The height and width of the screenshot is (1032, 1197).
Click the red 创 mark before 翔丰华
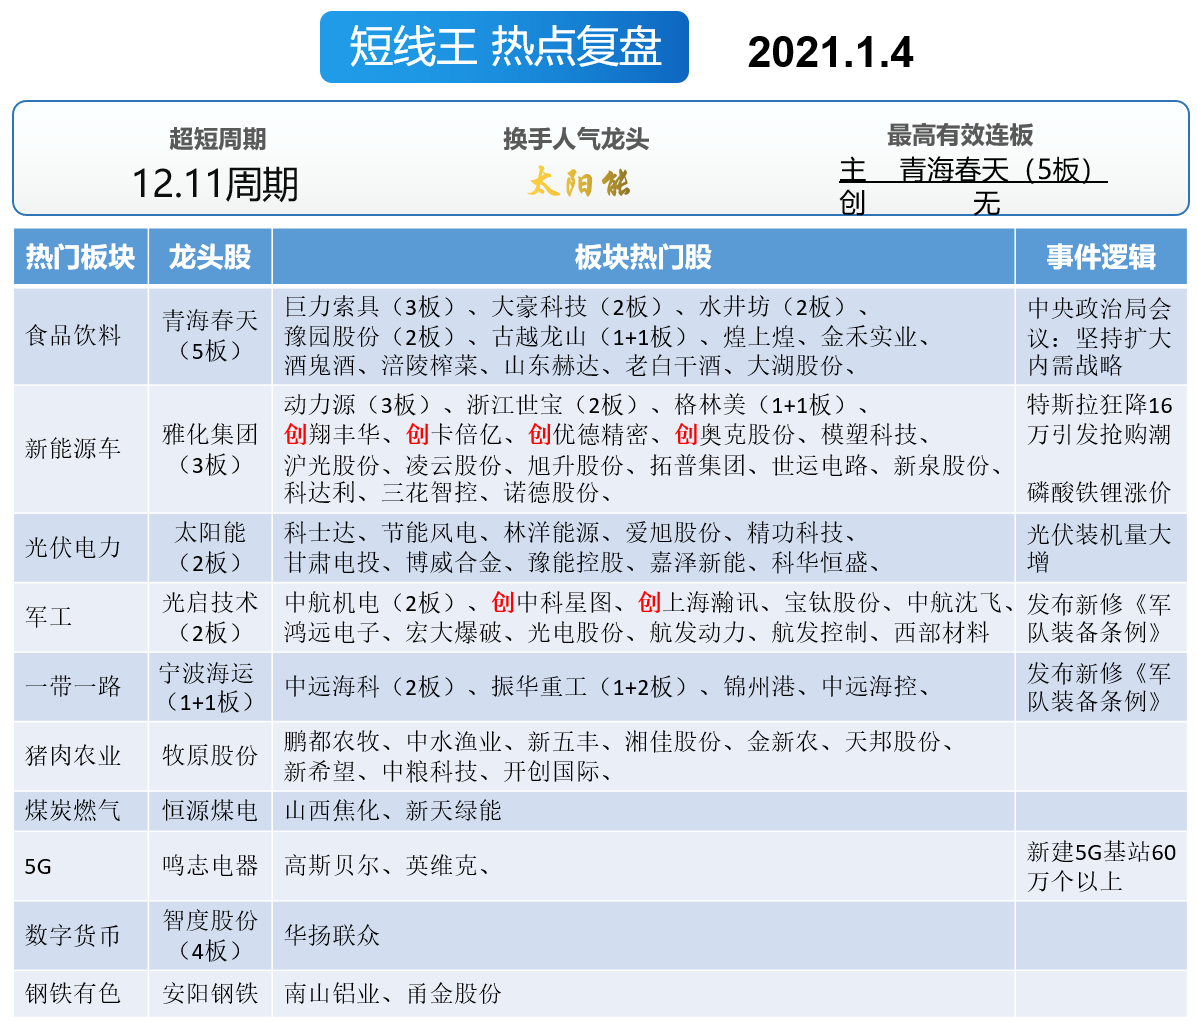click(x=295, y=434)
